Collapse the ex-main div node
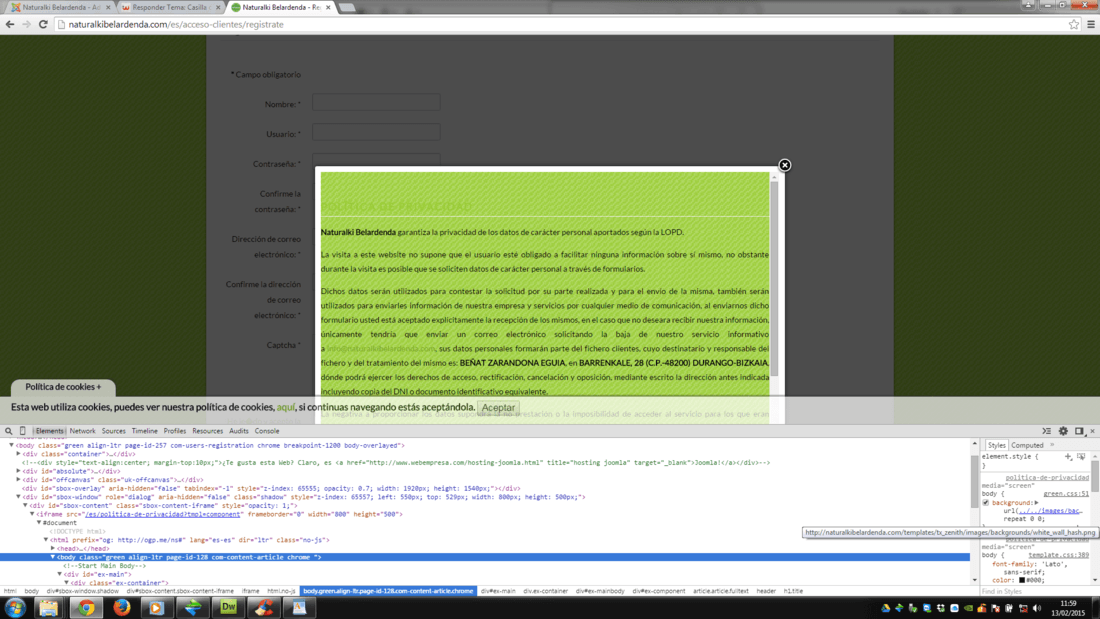Viewport: 1100px width, 619px height. [x=60, y=574]
